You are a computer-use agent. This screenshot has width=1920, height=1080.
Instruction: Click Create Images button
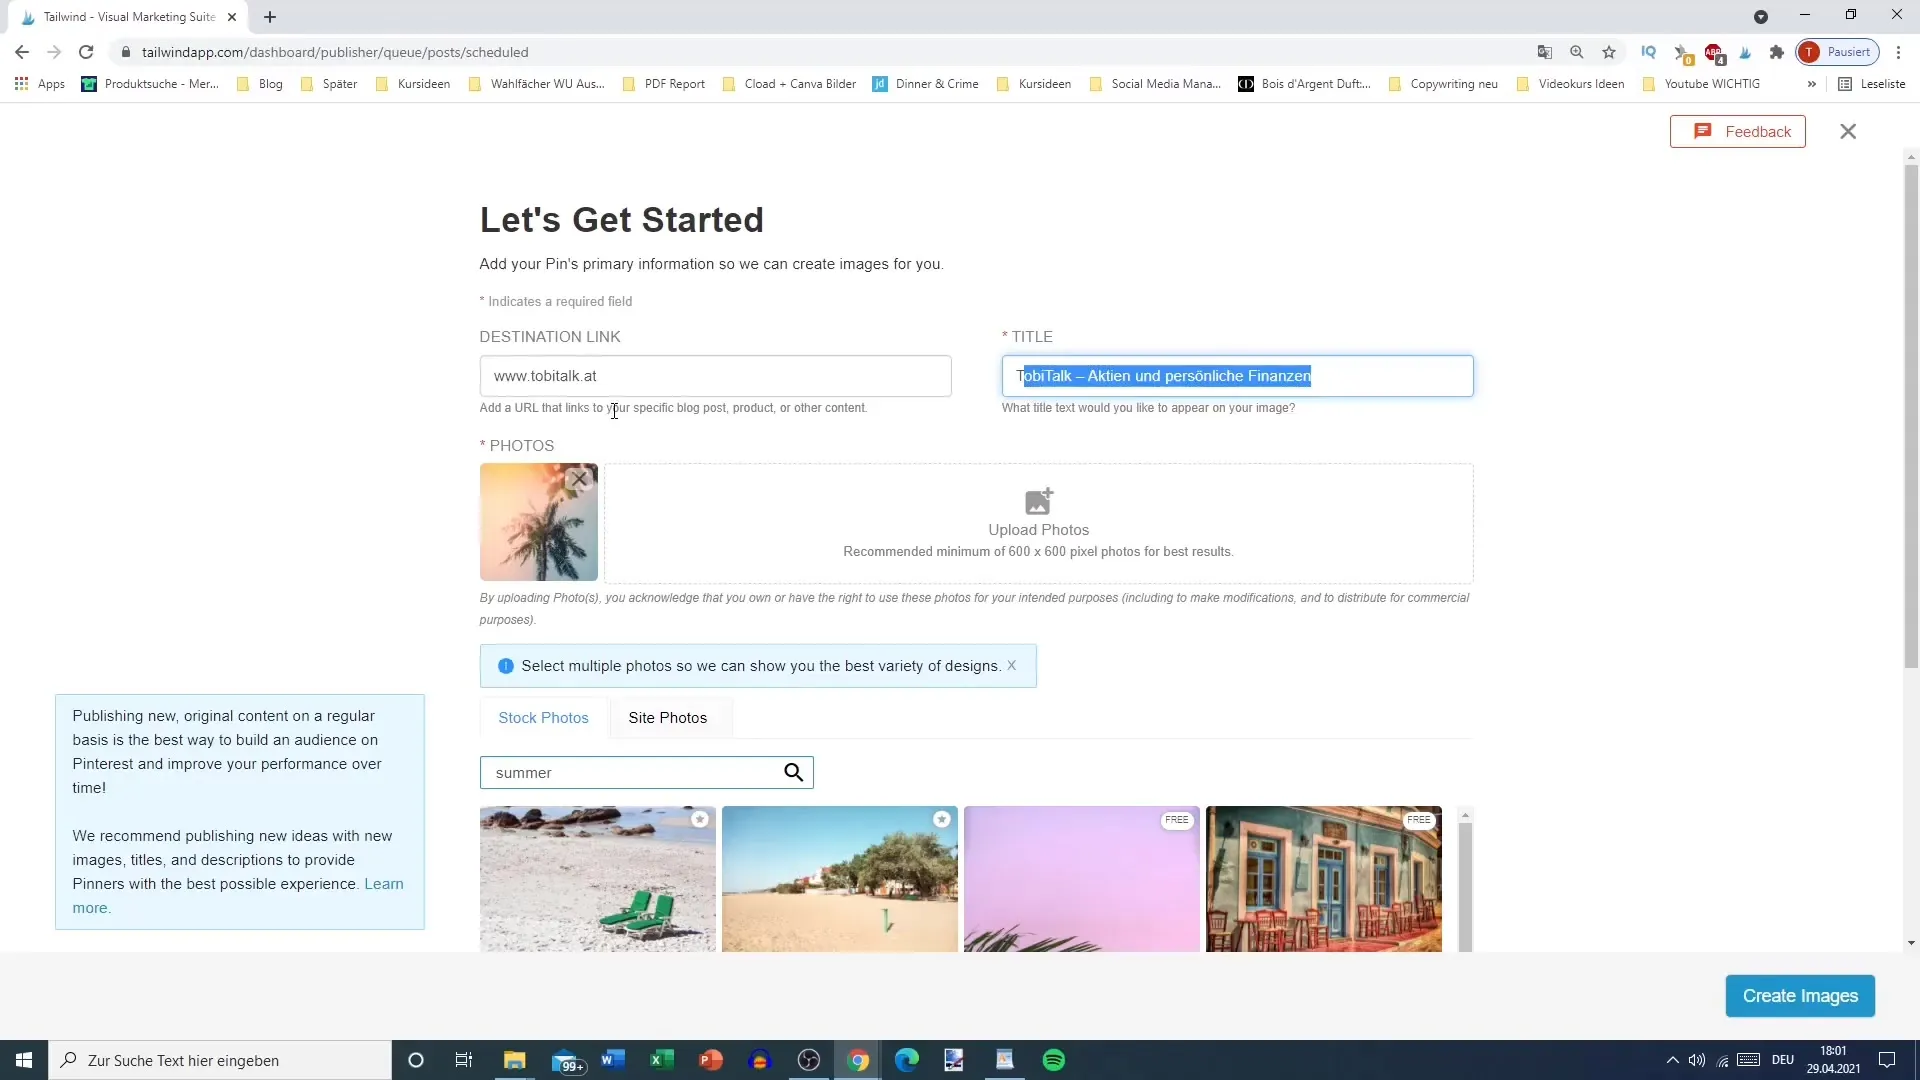(x=1799, y=995)
